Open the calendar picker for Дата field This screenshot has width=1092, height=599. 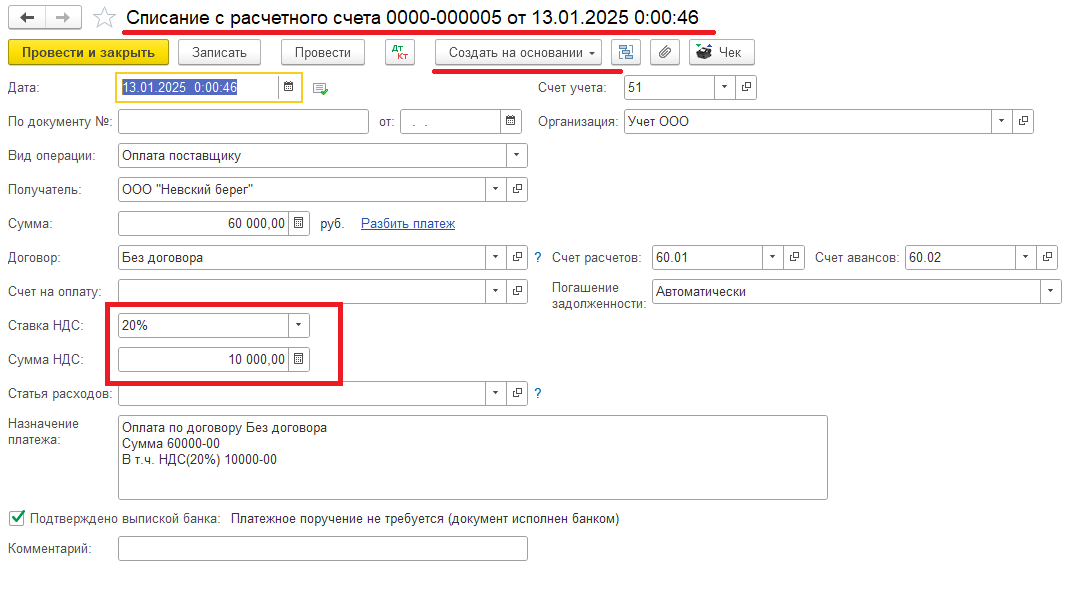[x=288, y=88]
